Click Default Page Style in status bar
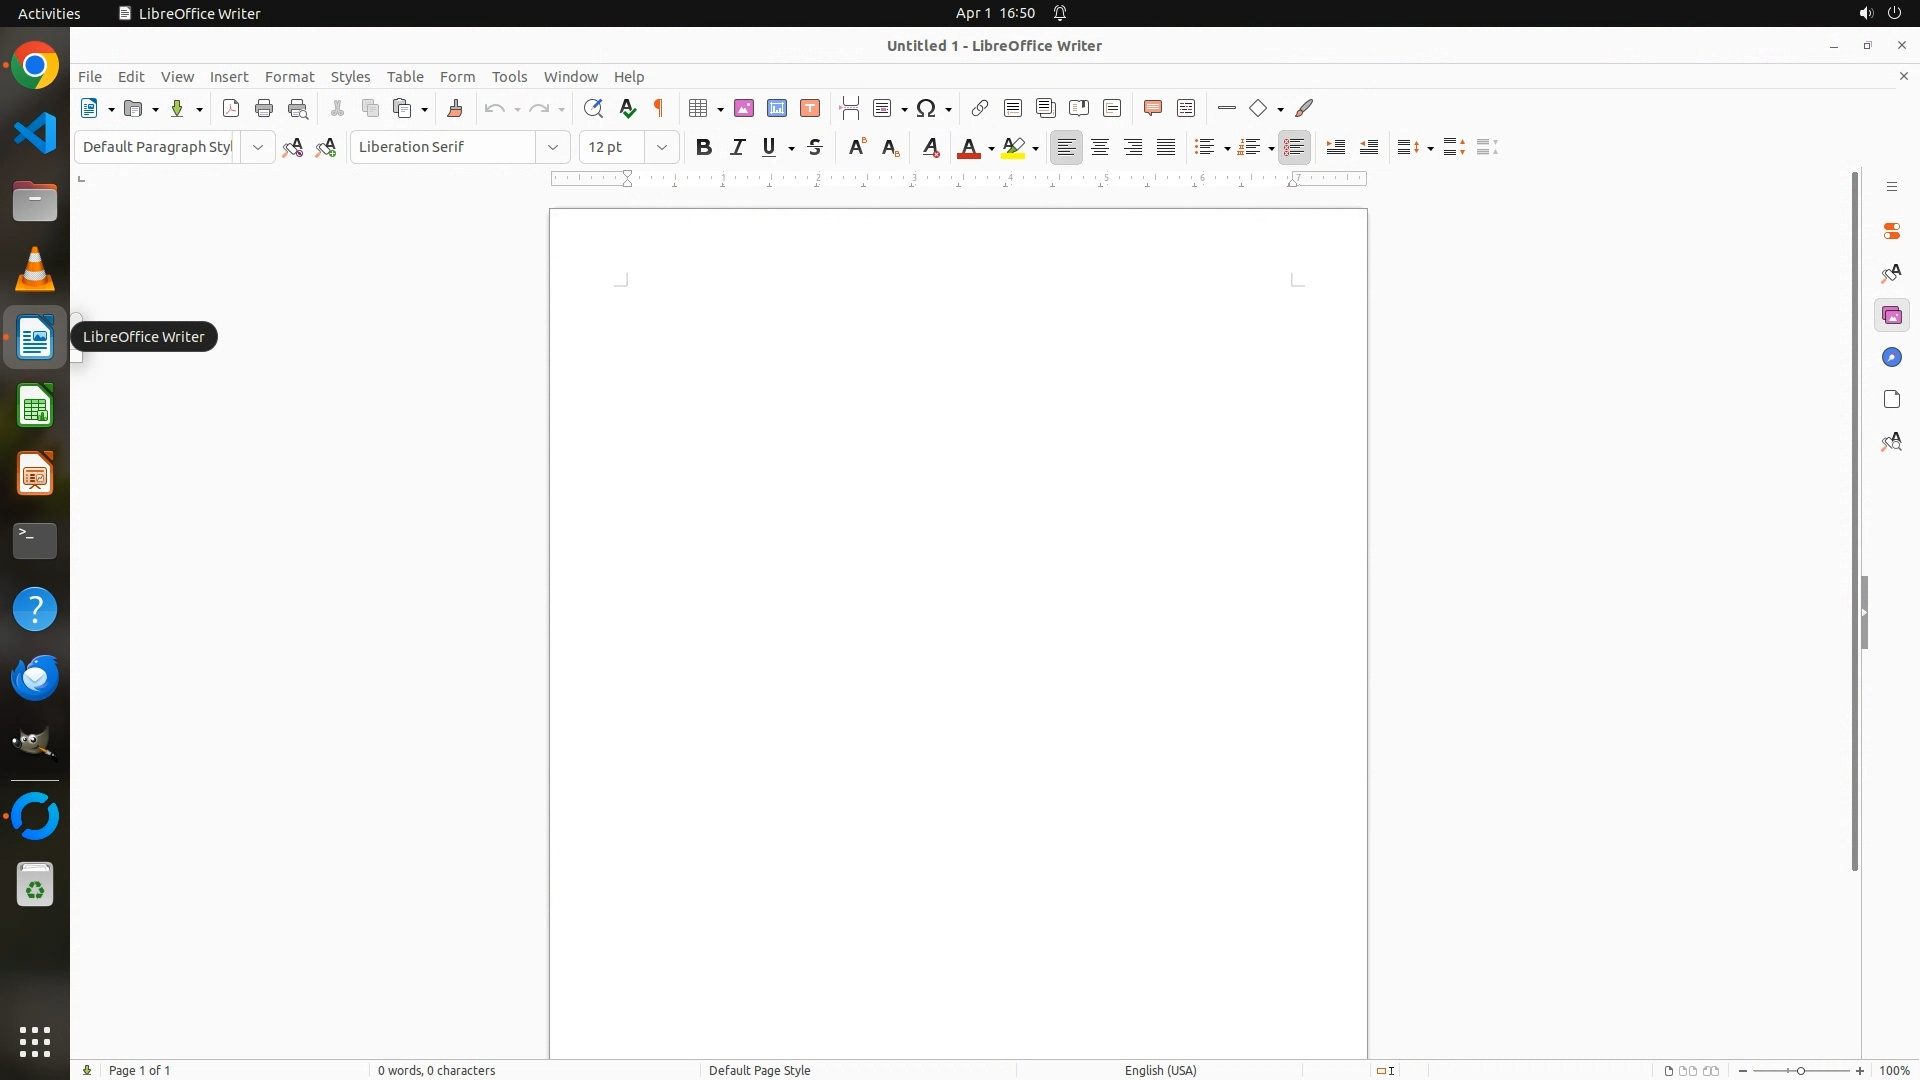This screenshot has height=1080, width=1920. (x=759, y=1070)
